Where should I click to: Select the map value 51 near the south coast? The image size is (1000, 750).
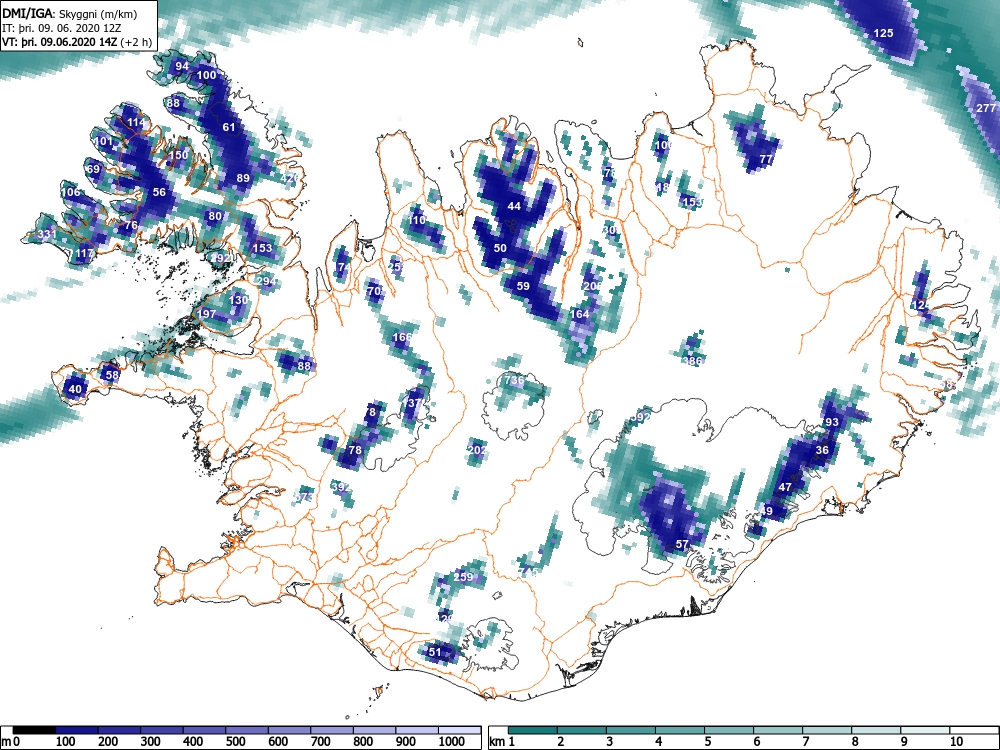[x=435, y=652]
